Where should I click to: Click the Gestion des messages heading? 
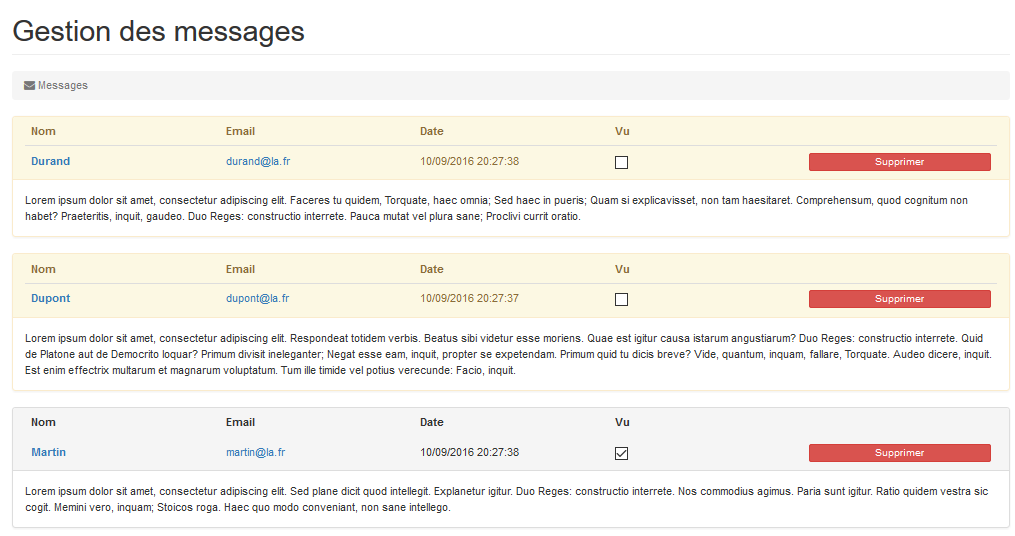click(x=159, y=31)
